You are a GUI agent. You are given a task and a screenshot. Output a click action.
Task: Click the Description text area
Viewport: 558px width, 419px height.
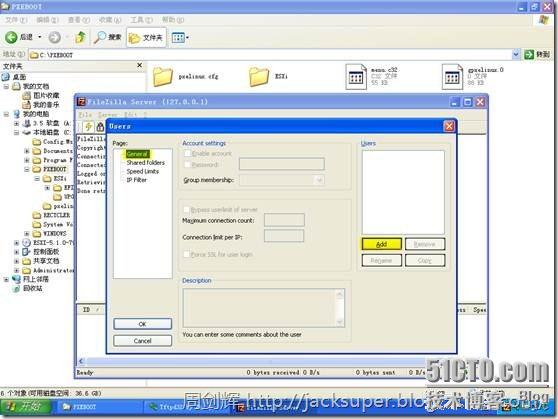[x=259, y=308]
